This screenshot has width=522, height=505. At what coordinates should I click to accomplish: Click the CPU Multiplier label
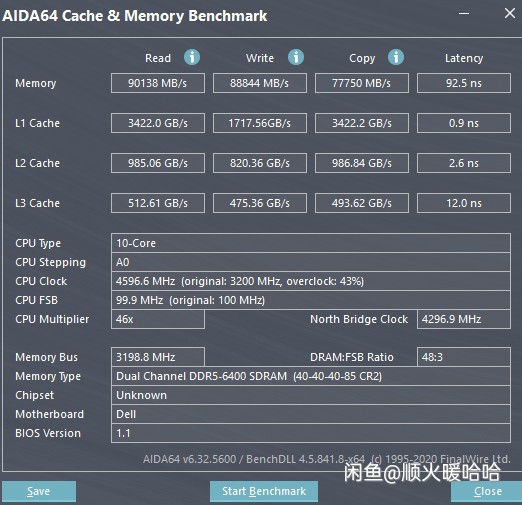tap(52, 319)
